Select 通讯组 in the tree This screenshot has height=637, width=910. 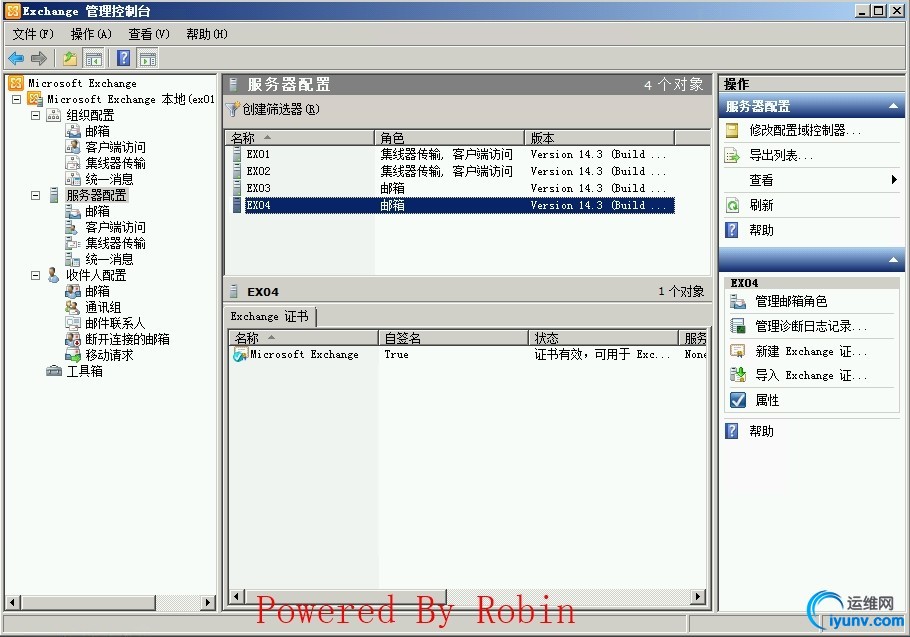[103, 307]
